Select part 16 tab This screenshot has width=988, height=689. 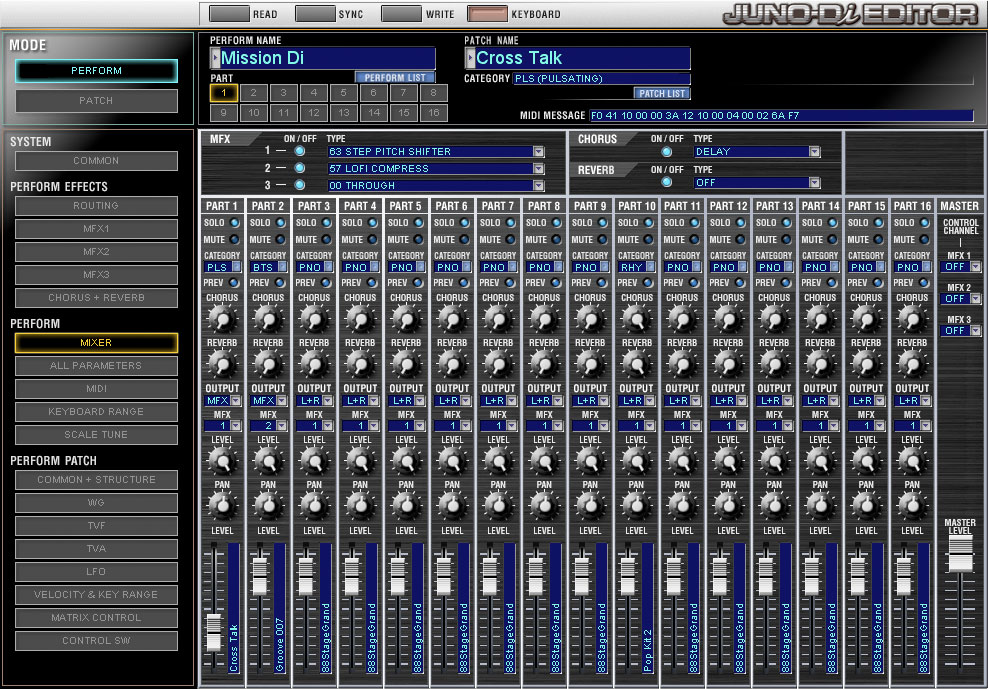point(434,113)
